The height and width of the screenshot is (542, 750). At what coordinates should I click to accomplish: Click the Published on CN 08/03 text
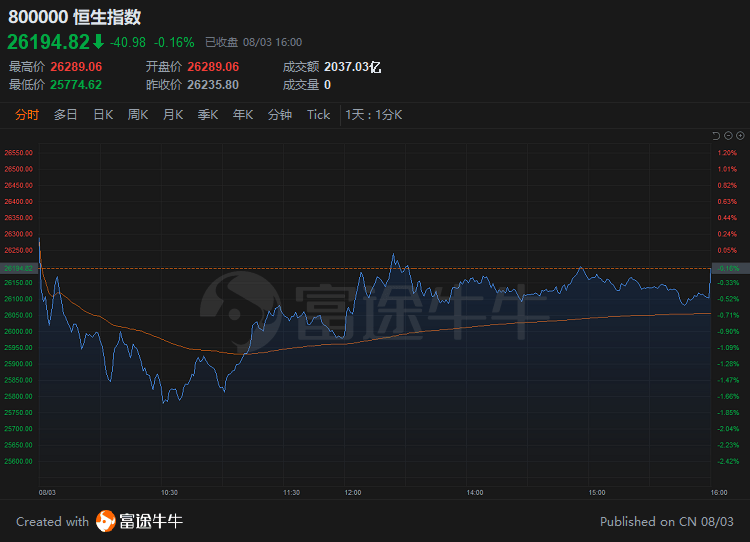(667, 521)
